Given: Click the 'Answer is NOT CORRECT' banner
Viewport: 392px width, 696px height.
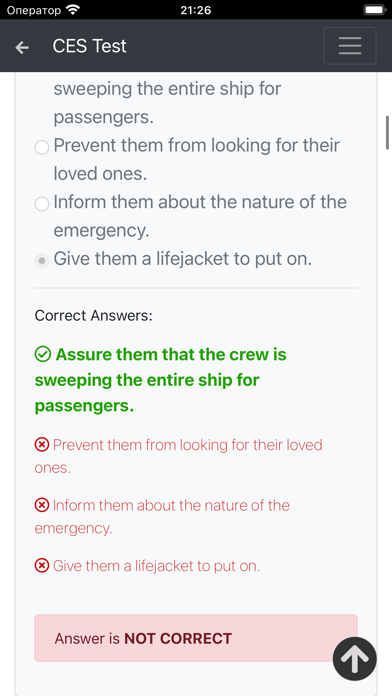Looking at the screenshot, I should tap(196, 638).
